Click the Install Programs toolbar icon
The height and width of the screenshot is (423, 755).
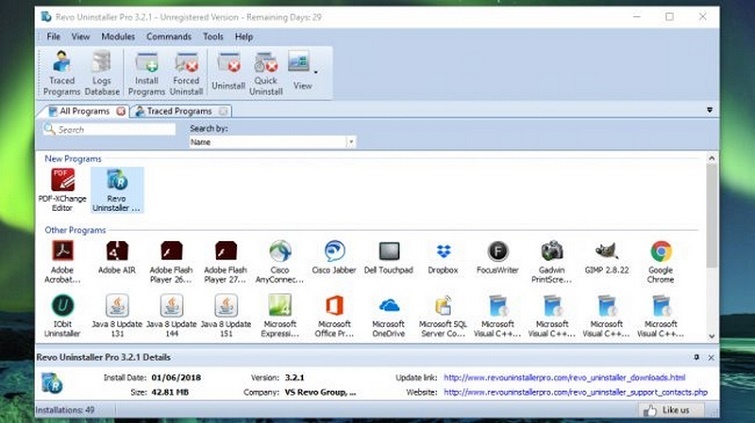146,72
